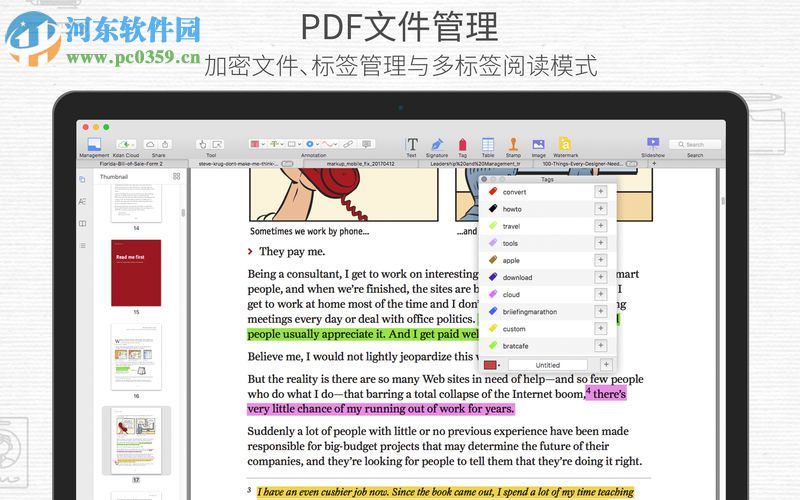Open the Tag tool in toolbar
Screen dimensions: 800x500
click(462, 144)
